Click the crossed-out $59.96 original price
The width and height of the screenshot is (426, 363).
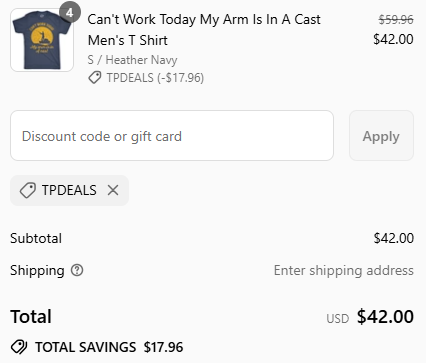396,20
